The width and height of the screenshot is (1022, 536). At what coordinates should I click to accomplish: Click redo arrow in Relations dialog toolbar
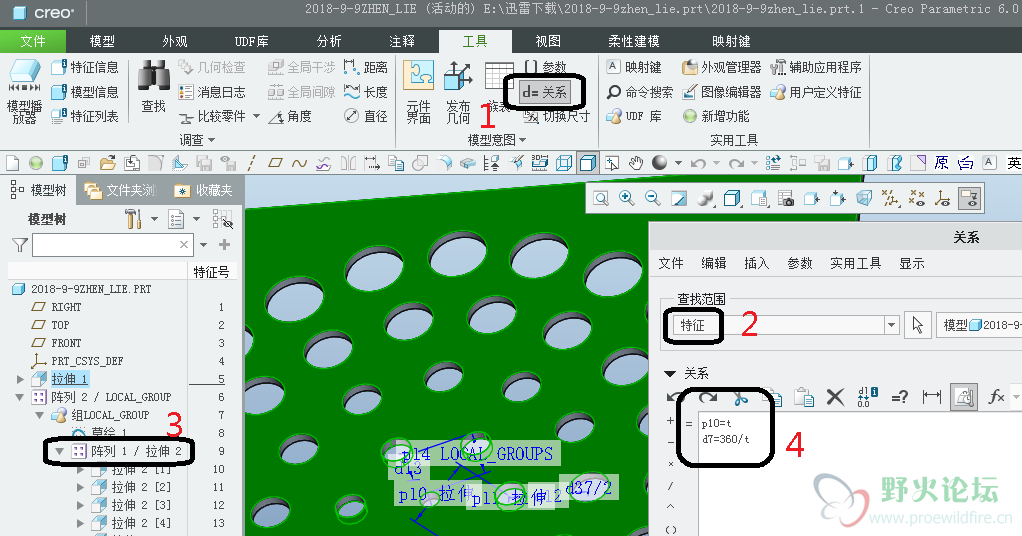pyautogui.click(x=708, y=396)
